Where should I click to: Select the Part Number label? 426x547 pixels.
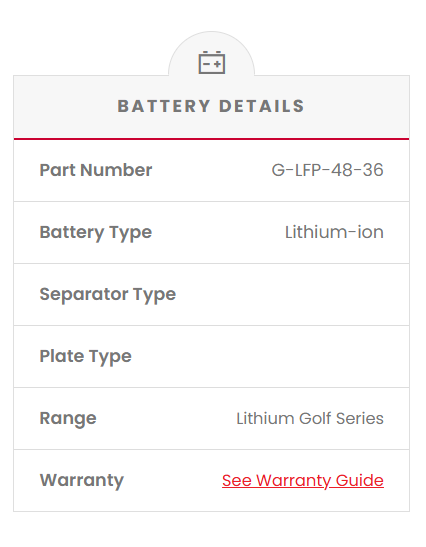coord(96,170)
